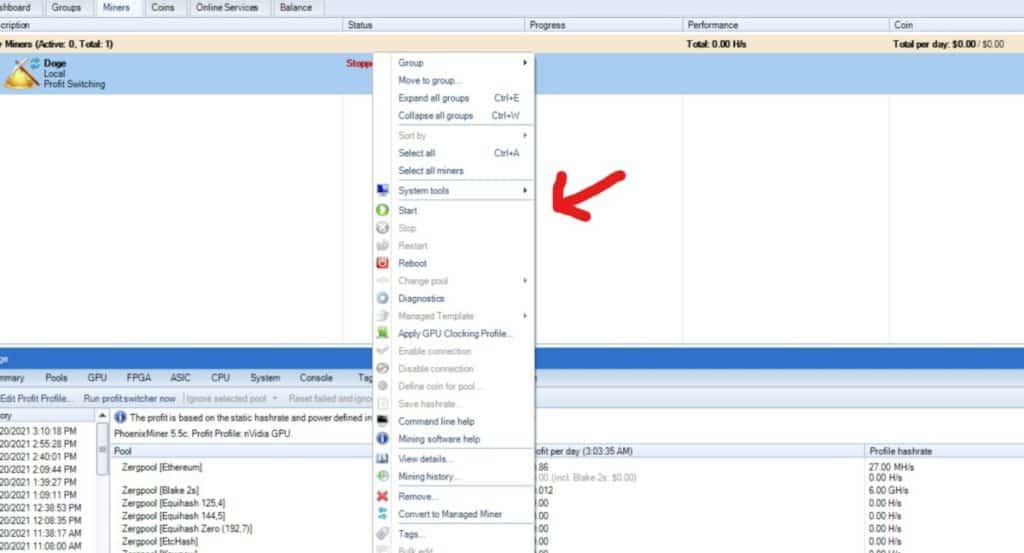This screenshot has width=1024, height=553.
Task: Switch to the Miners tab
Action: (116, 8)
